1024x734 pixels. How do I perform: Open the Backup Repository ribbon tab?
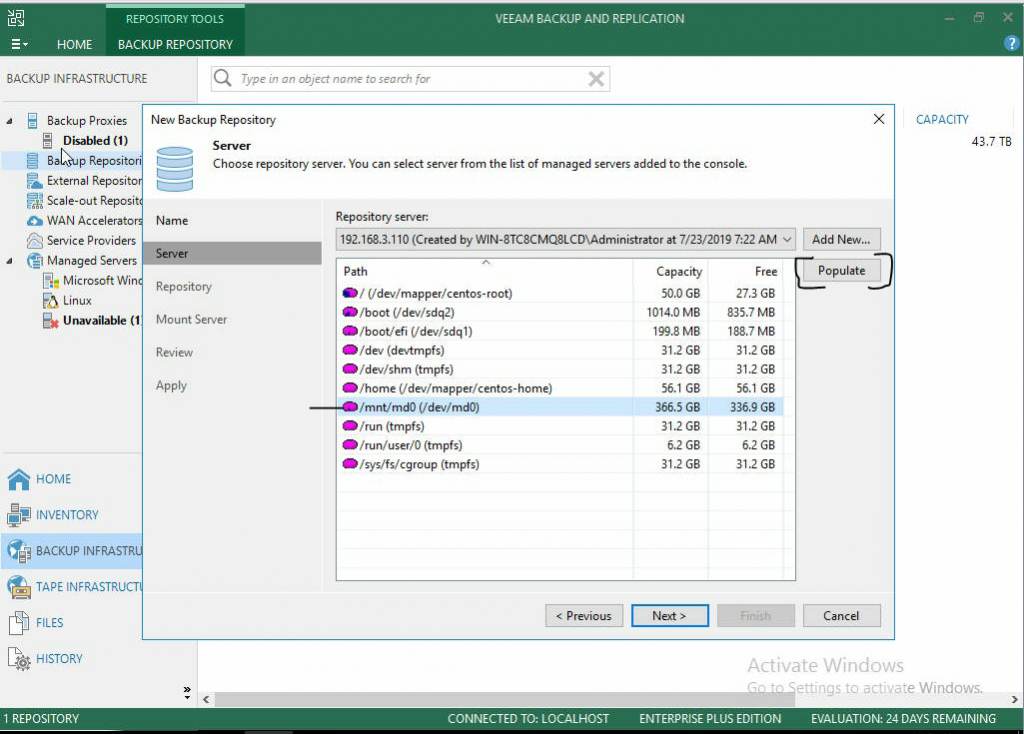tap(175, 44)
